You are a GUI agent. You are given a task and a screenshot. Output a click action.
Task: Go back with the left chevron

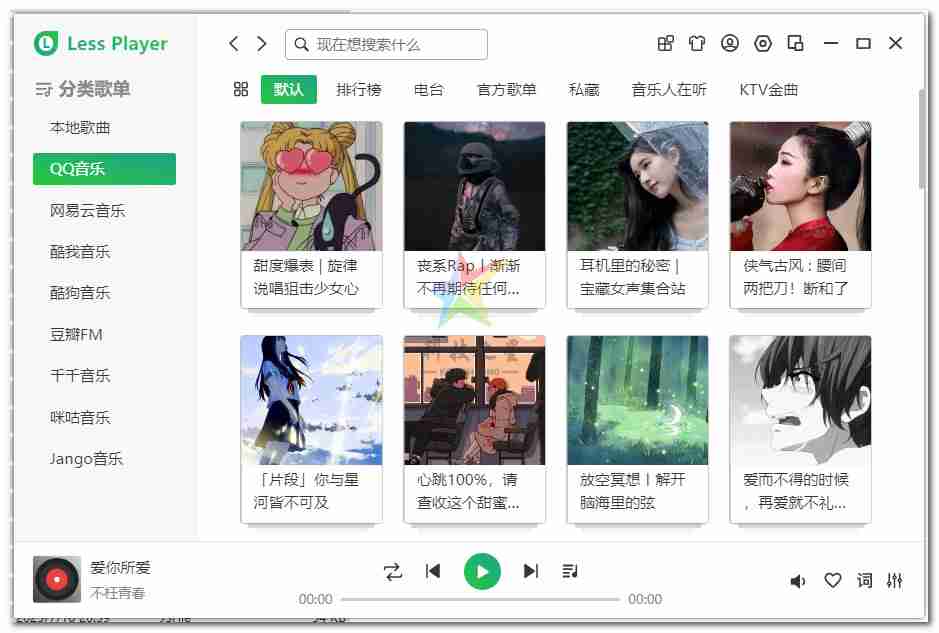pos(234,44)
